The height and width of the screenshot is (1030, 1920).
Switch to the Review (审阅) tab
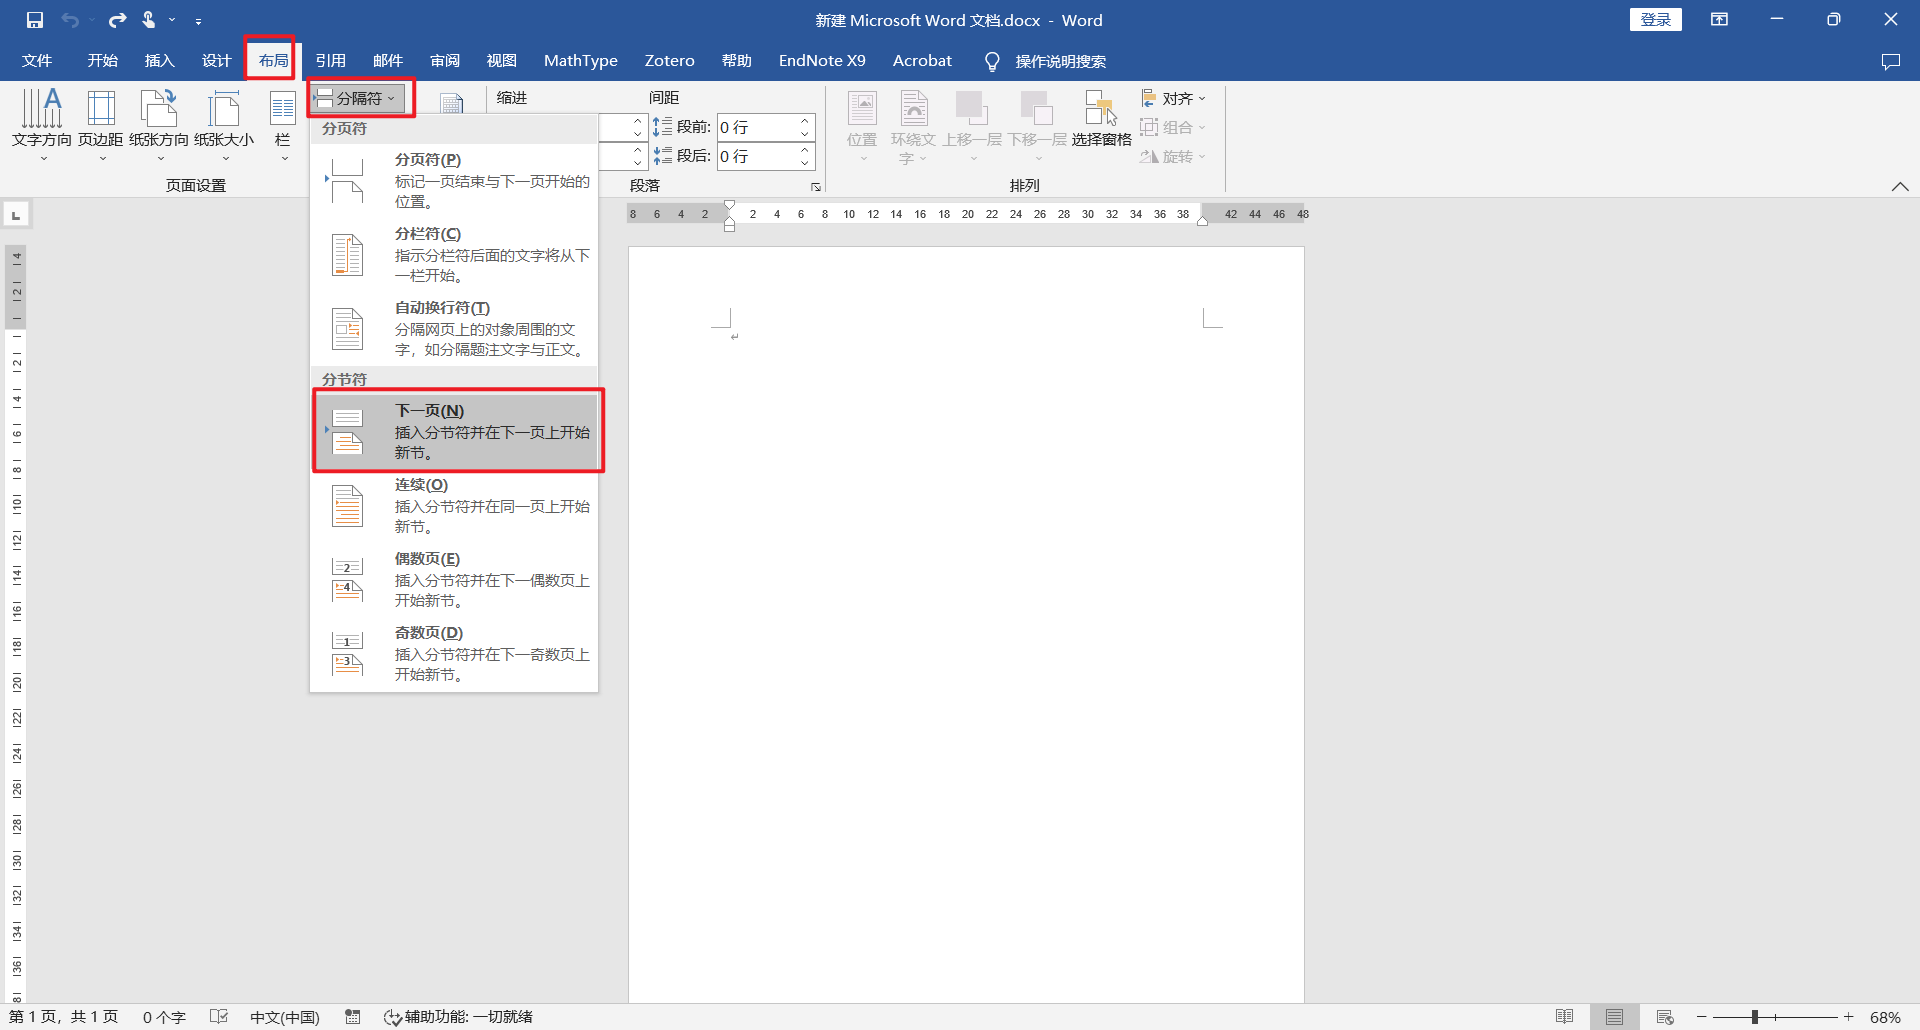[x=445, y=61]
